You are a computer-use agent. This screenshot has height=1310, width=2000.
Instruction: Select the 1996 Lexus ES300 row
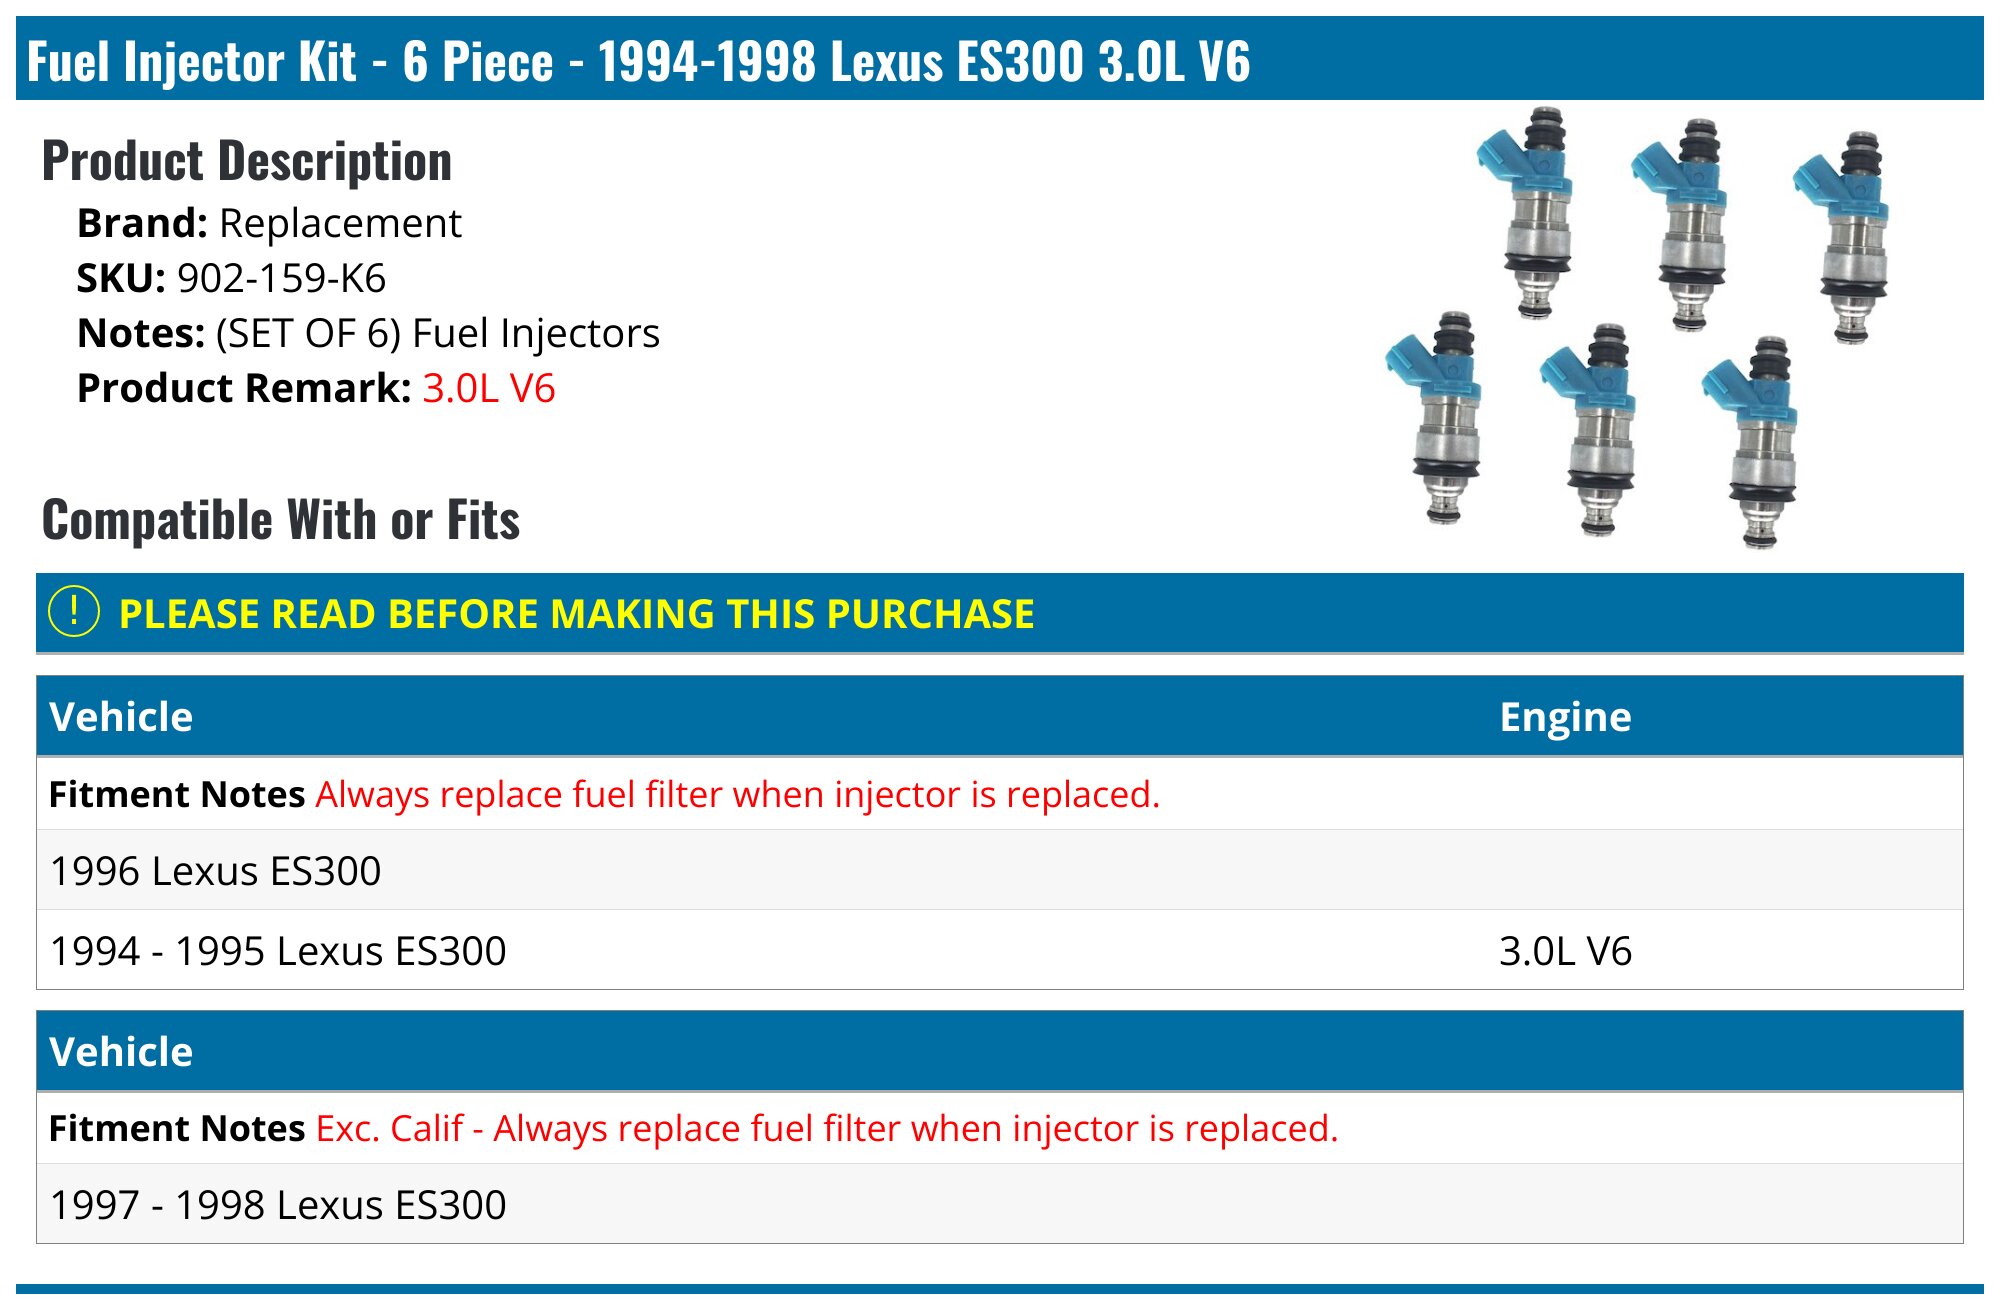(x=215, y=871)
